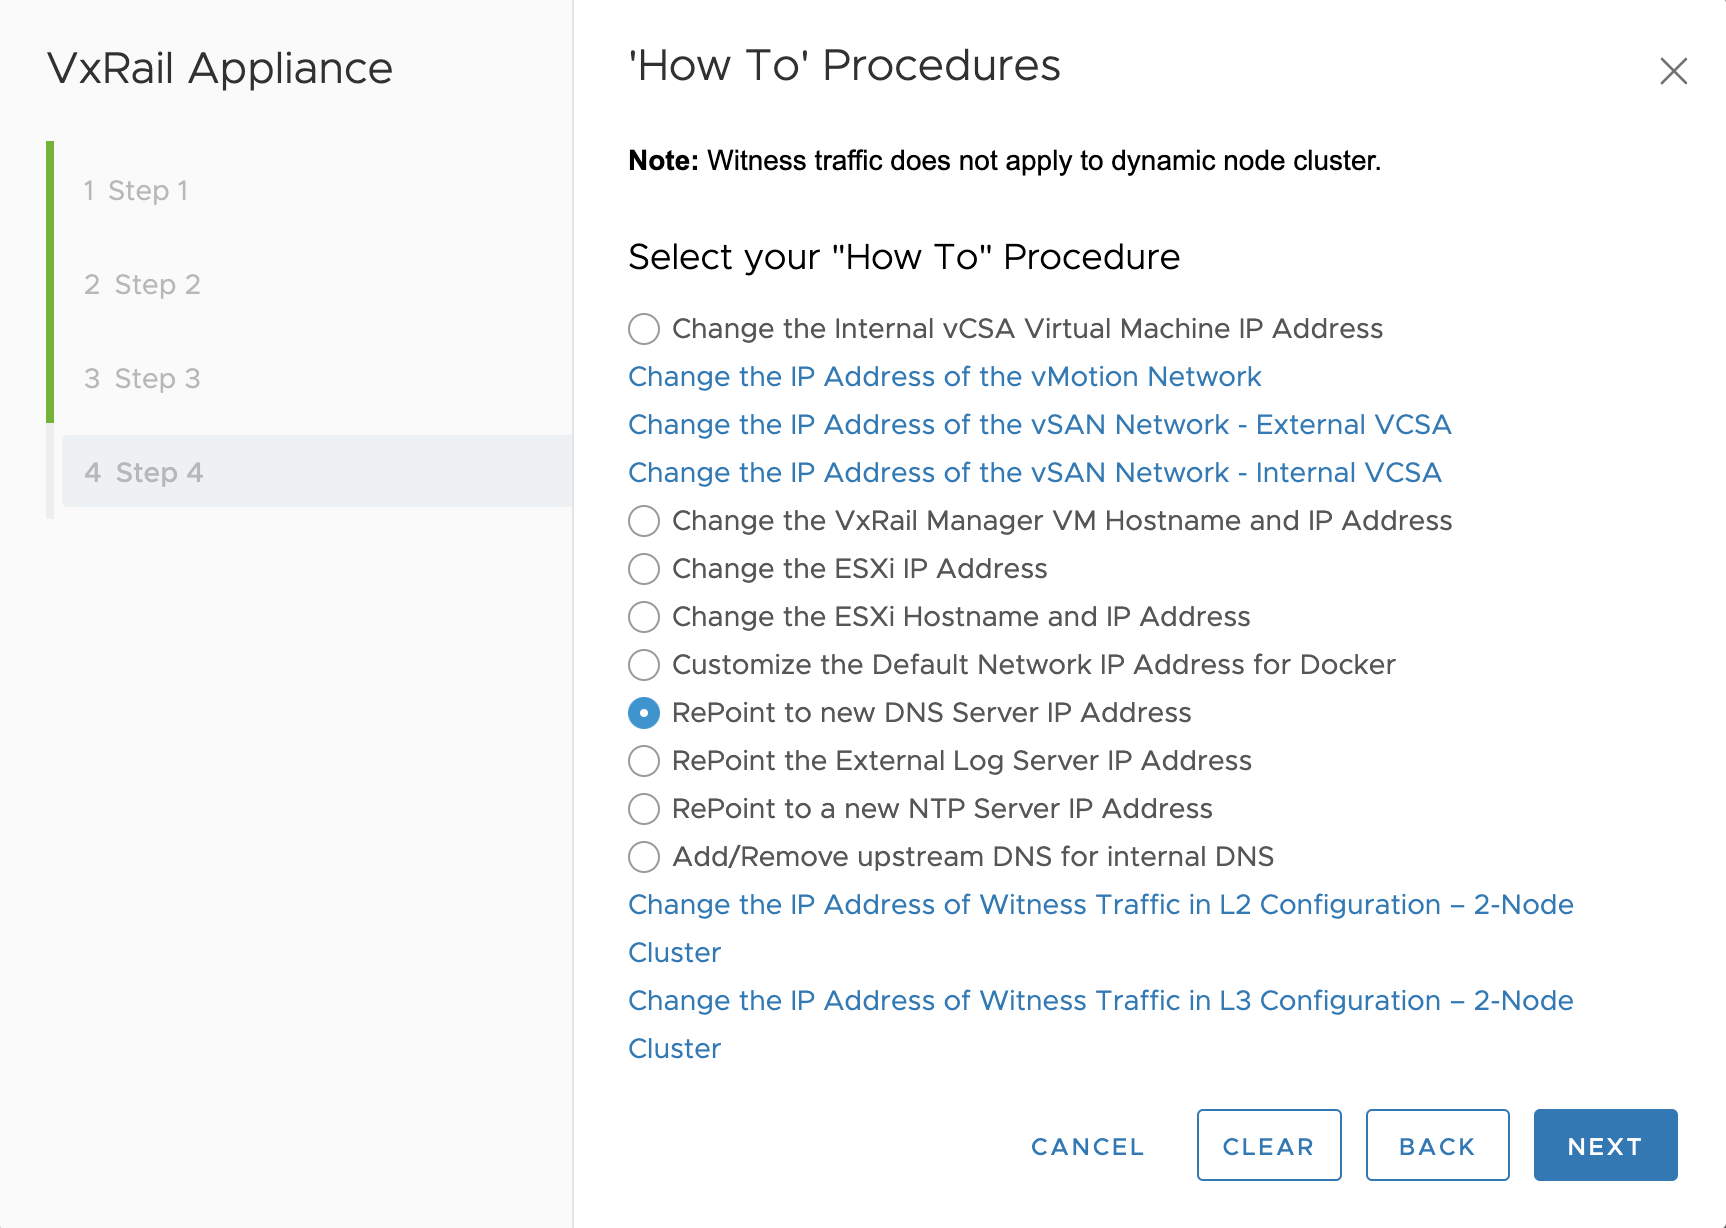Select Change the Internal vCSA Virtual Machine IP Address
Viewport: 1726px width, 1228px height.
644,329
